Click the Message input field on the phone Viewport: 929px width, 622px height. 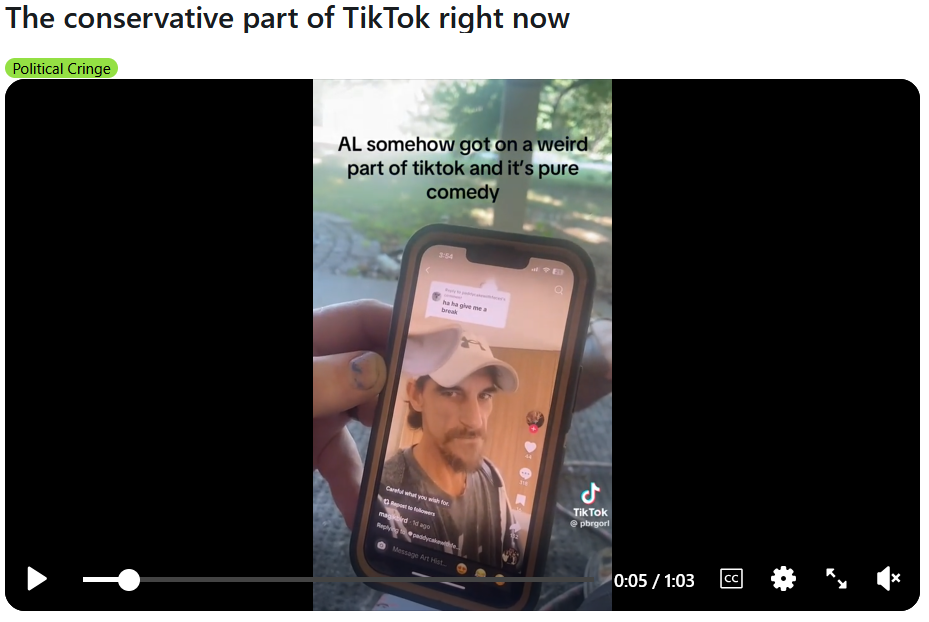(418, 556)
